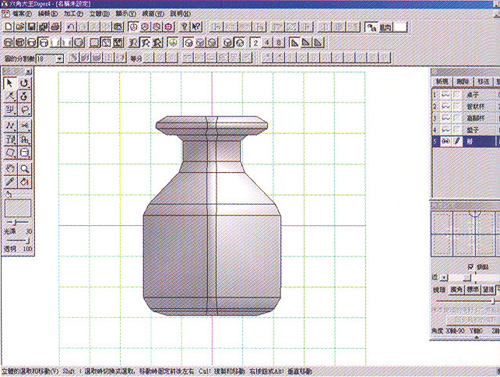
Task: Adjust the horizontal slider under lens buttons
Action: 467,301
